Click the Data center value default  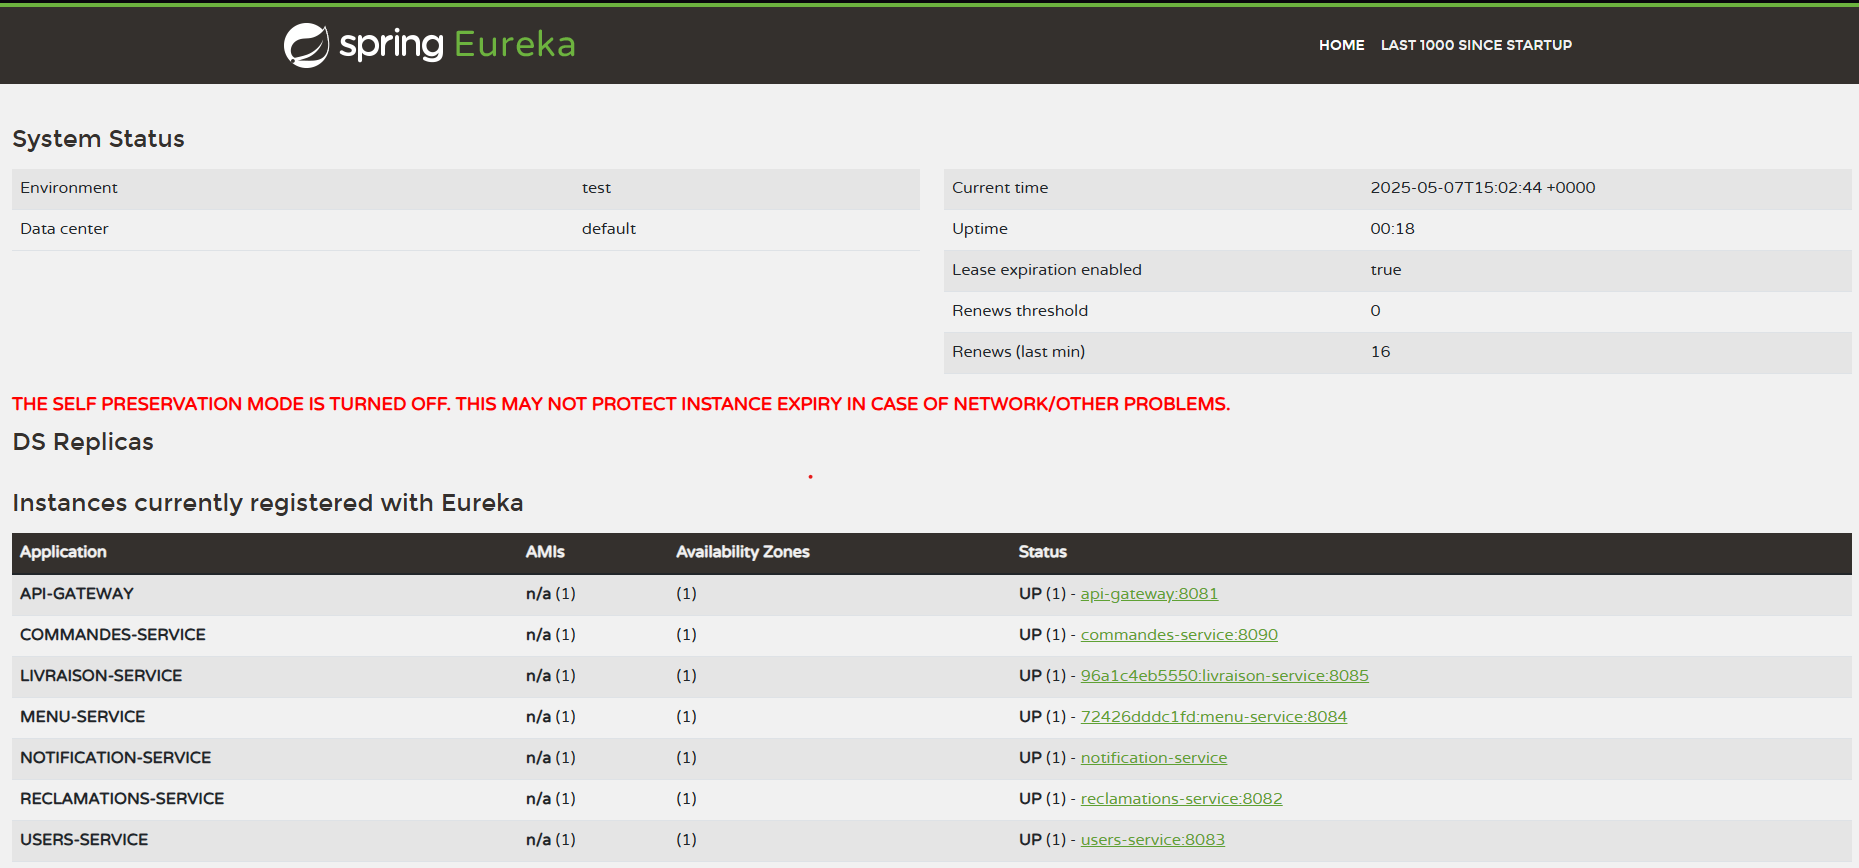(609, 229)
